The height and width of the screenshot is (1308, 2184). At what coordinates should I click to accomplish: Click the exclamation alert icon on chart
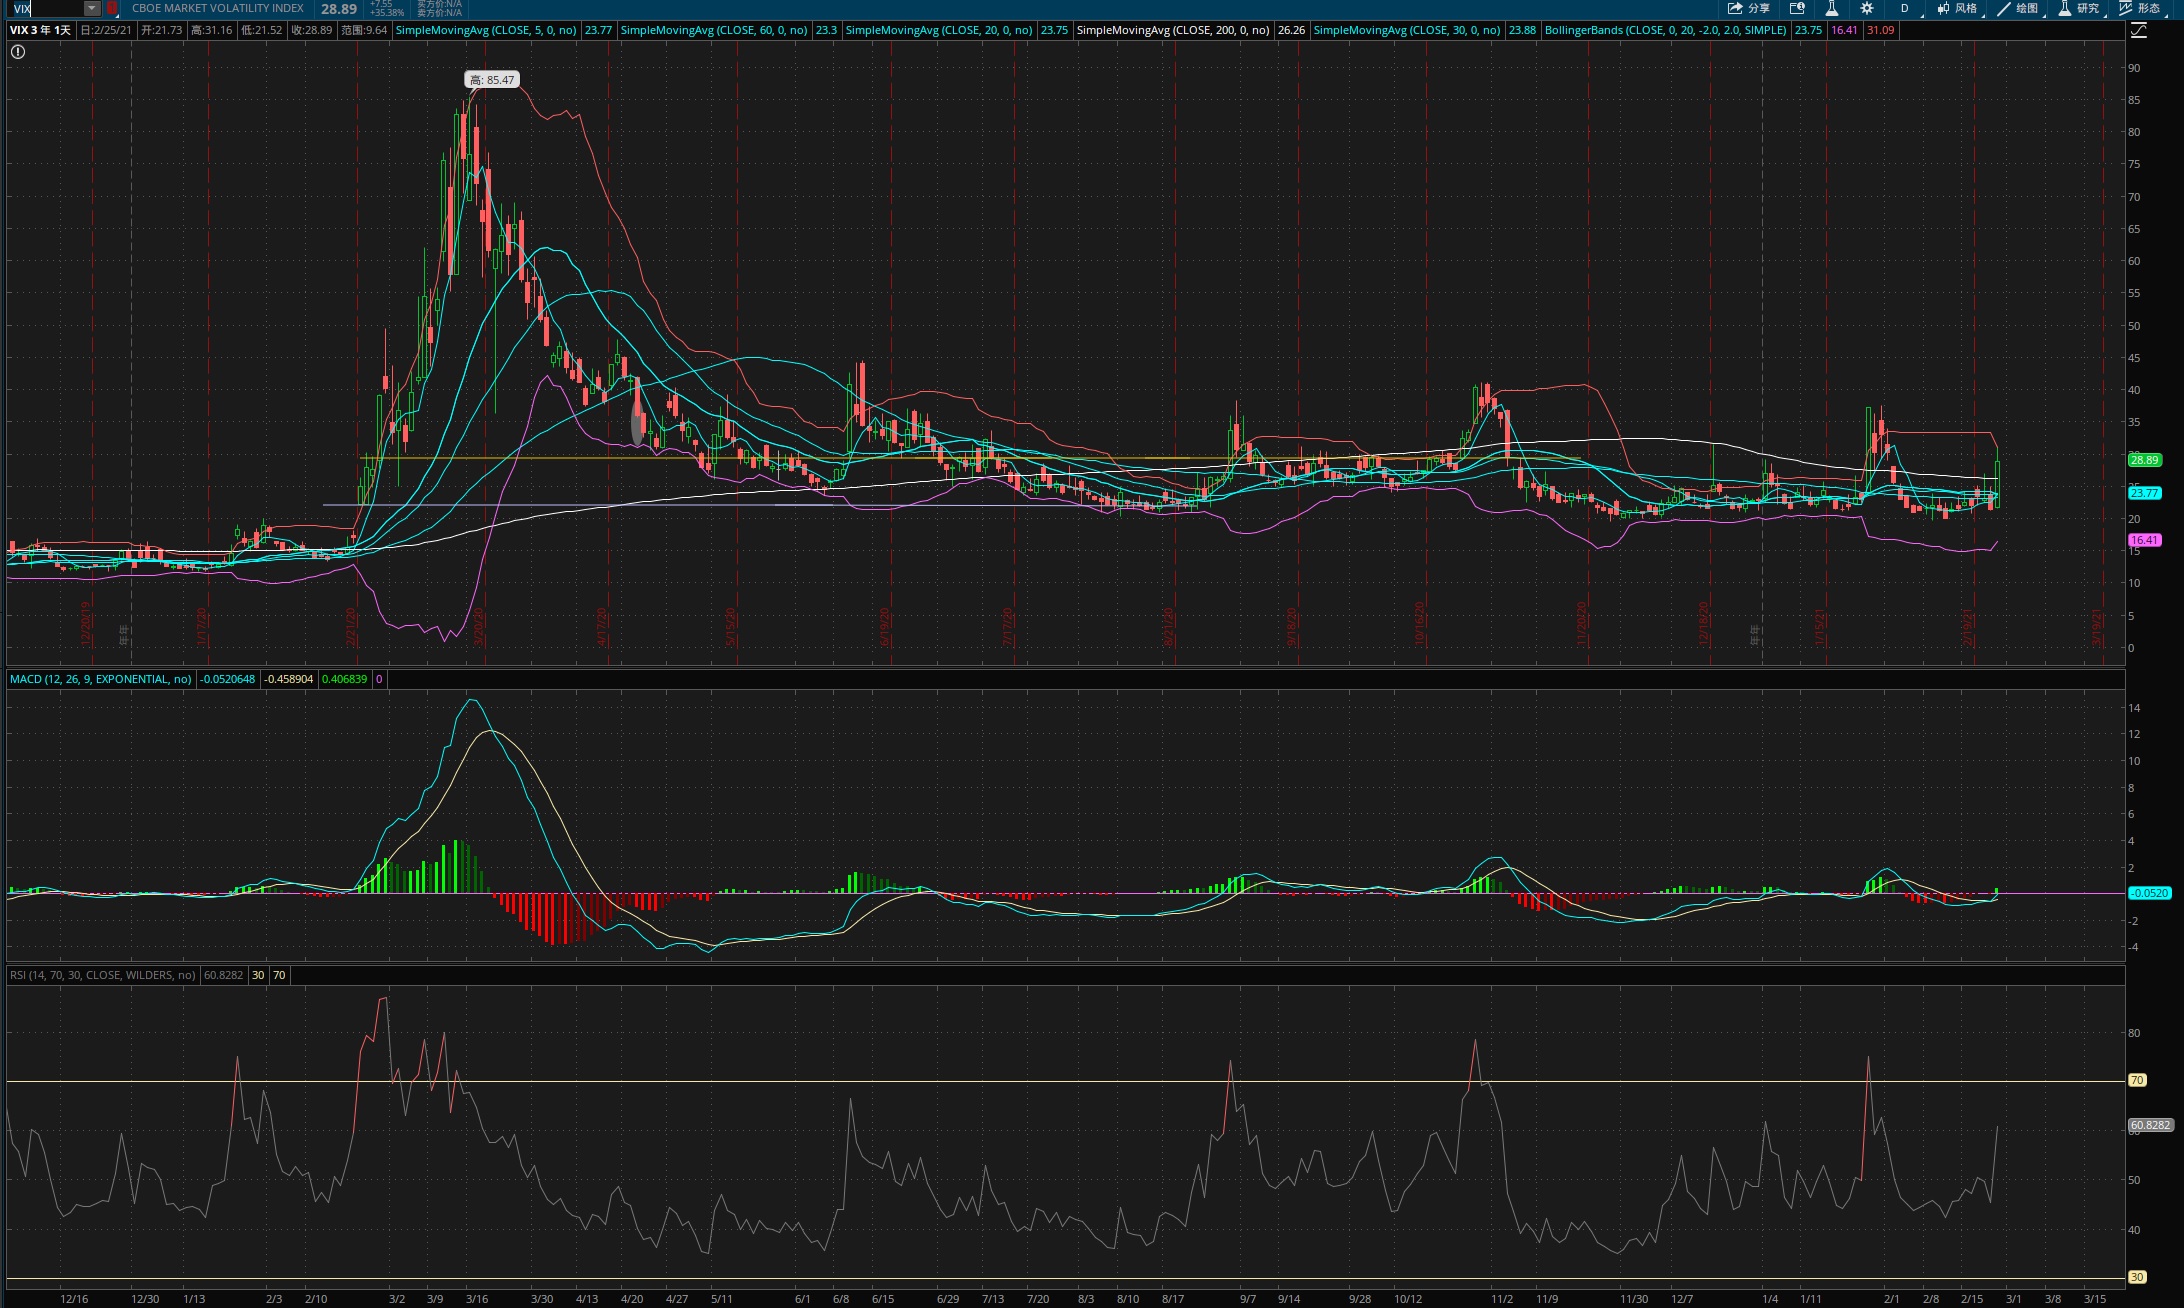[18, 52]
